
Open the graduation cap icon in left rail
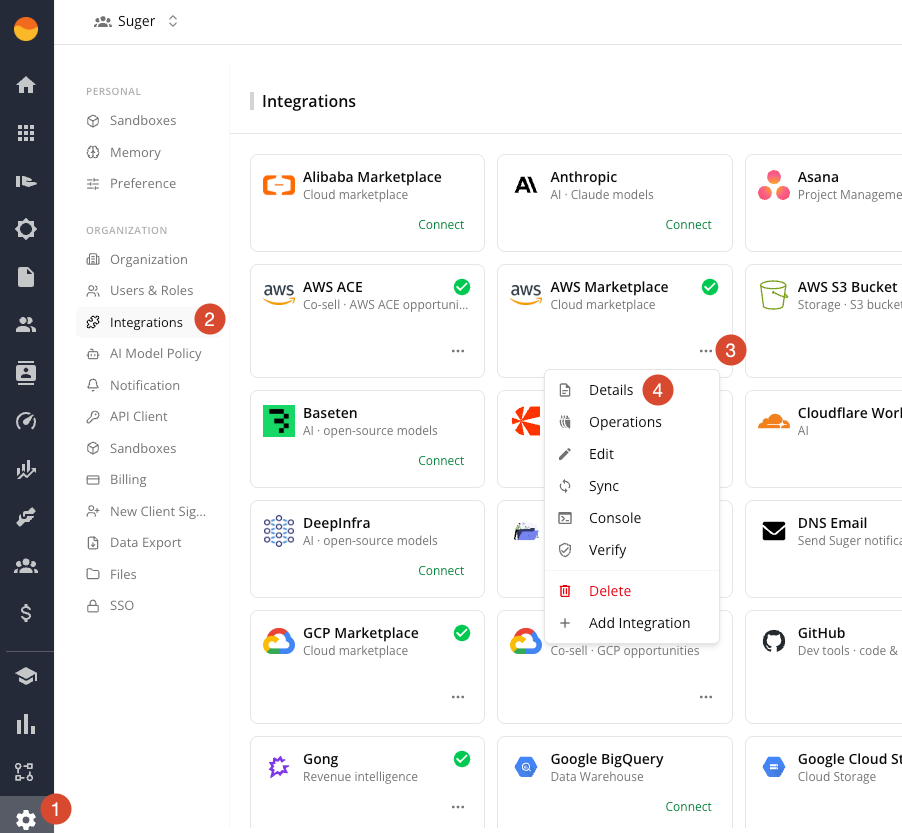point(26,676)
